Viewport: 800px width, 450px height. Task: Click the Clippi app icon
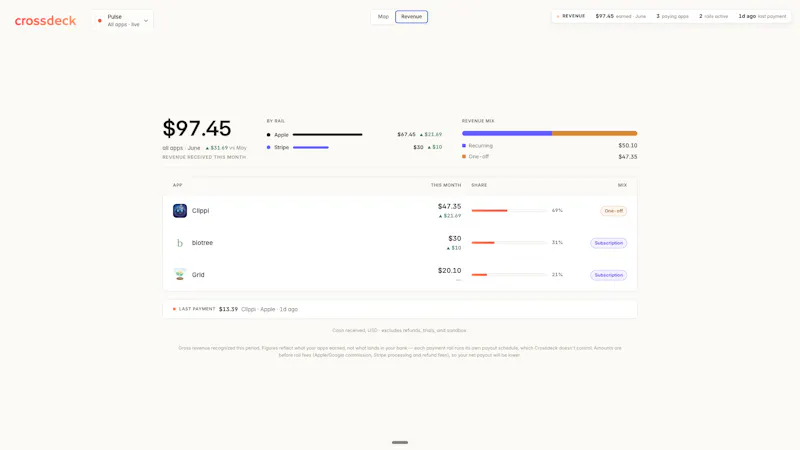point(180,211)
